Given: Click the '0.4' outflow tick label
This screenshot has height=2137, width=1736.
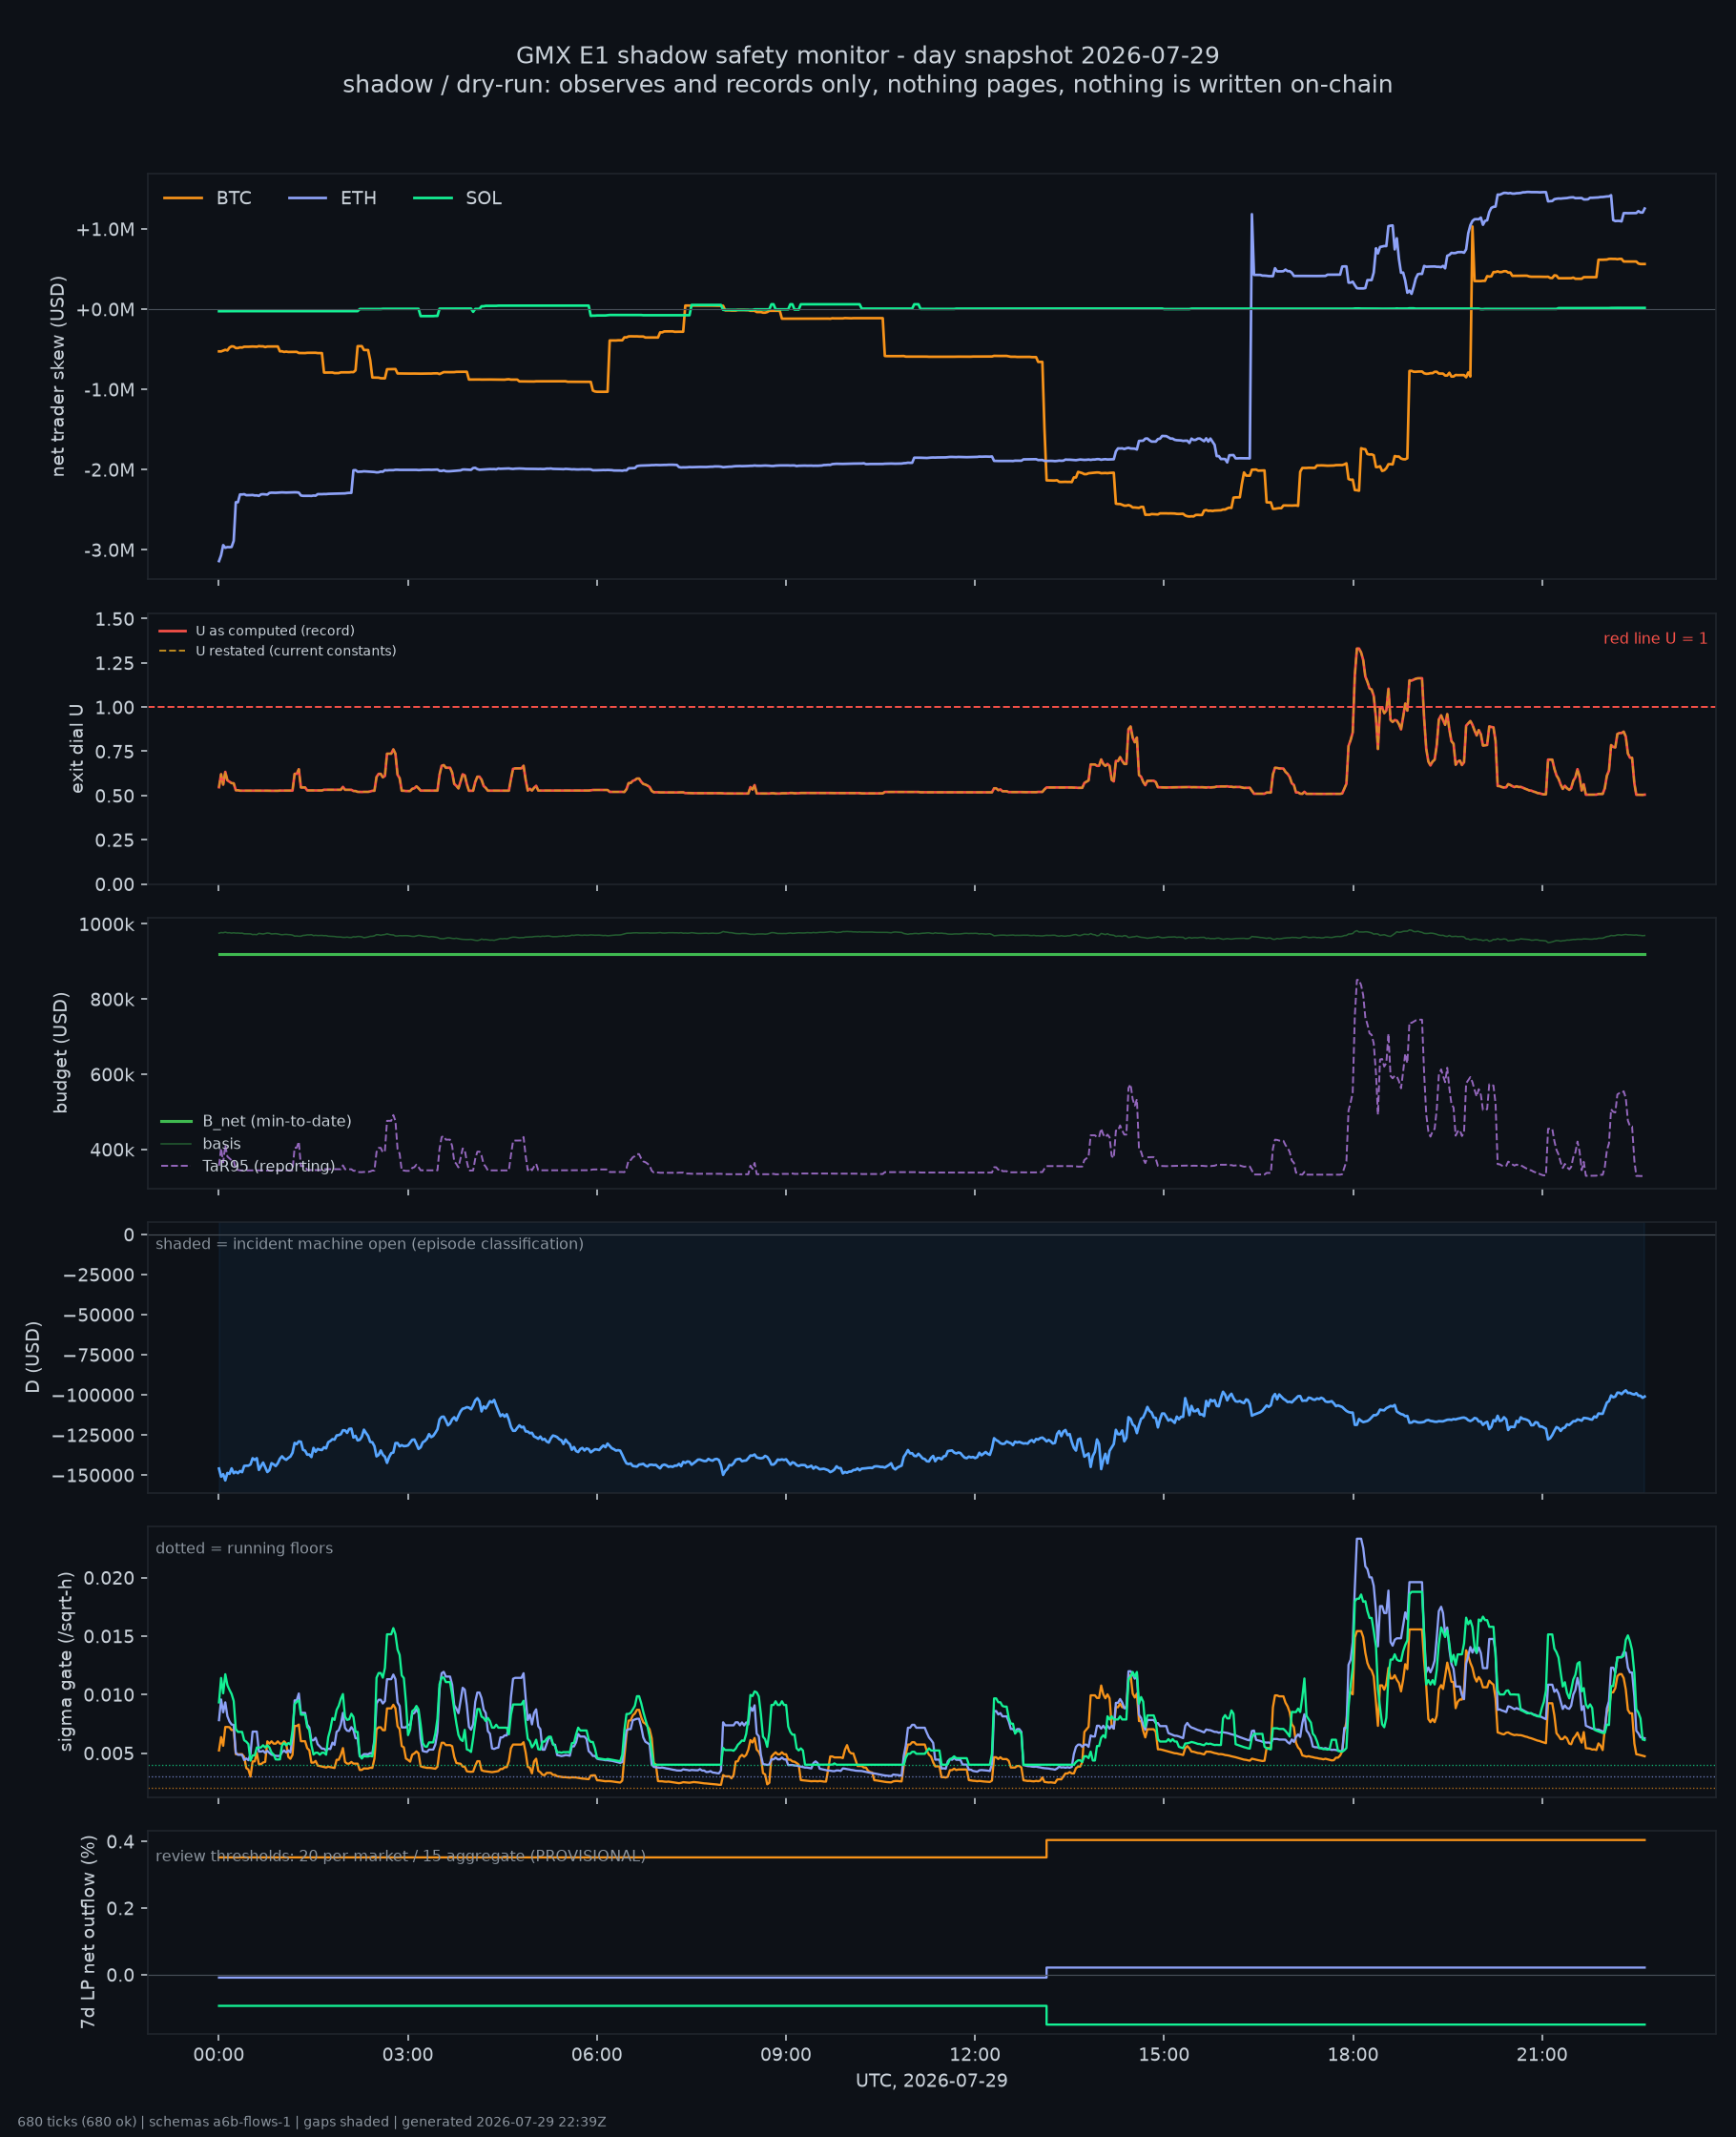Looking at the screenshot, I should click(121, 1841).
